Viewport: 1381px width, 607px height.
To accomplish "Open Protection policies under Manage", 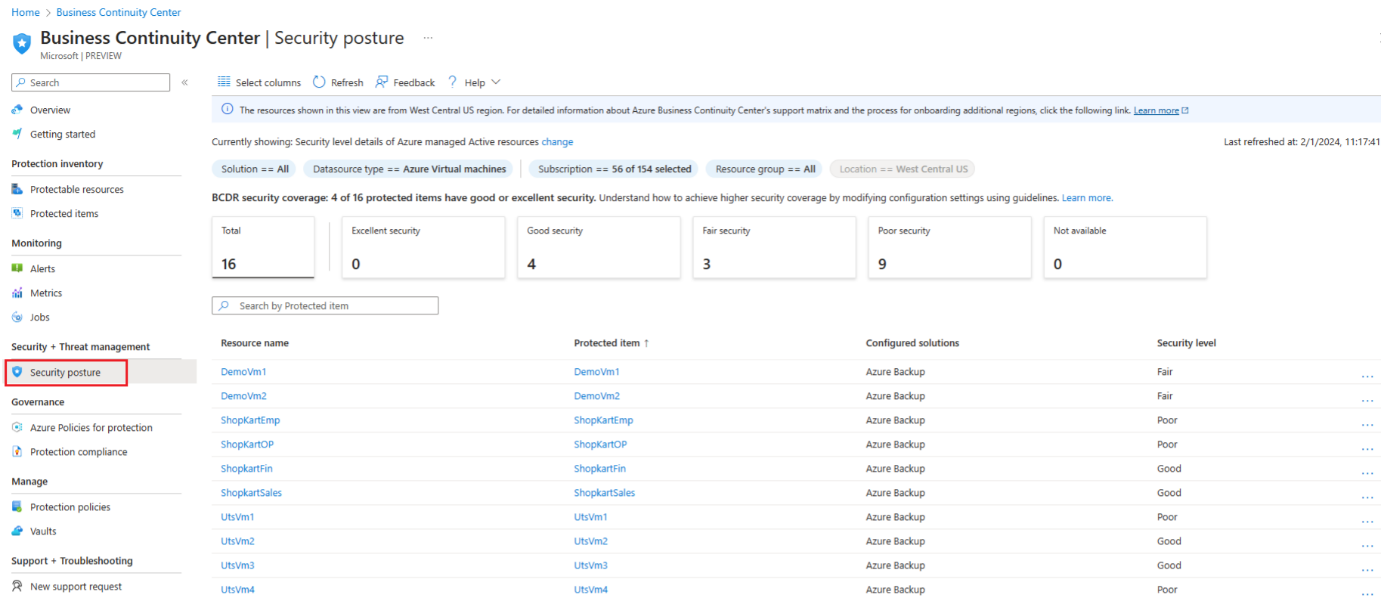I will pyautogui.click(x=18, y=506).
